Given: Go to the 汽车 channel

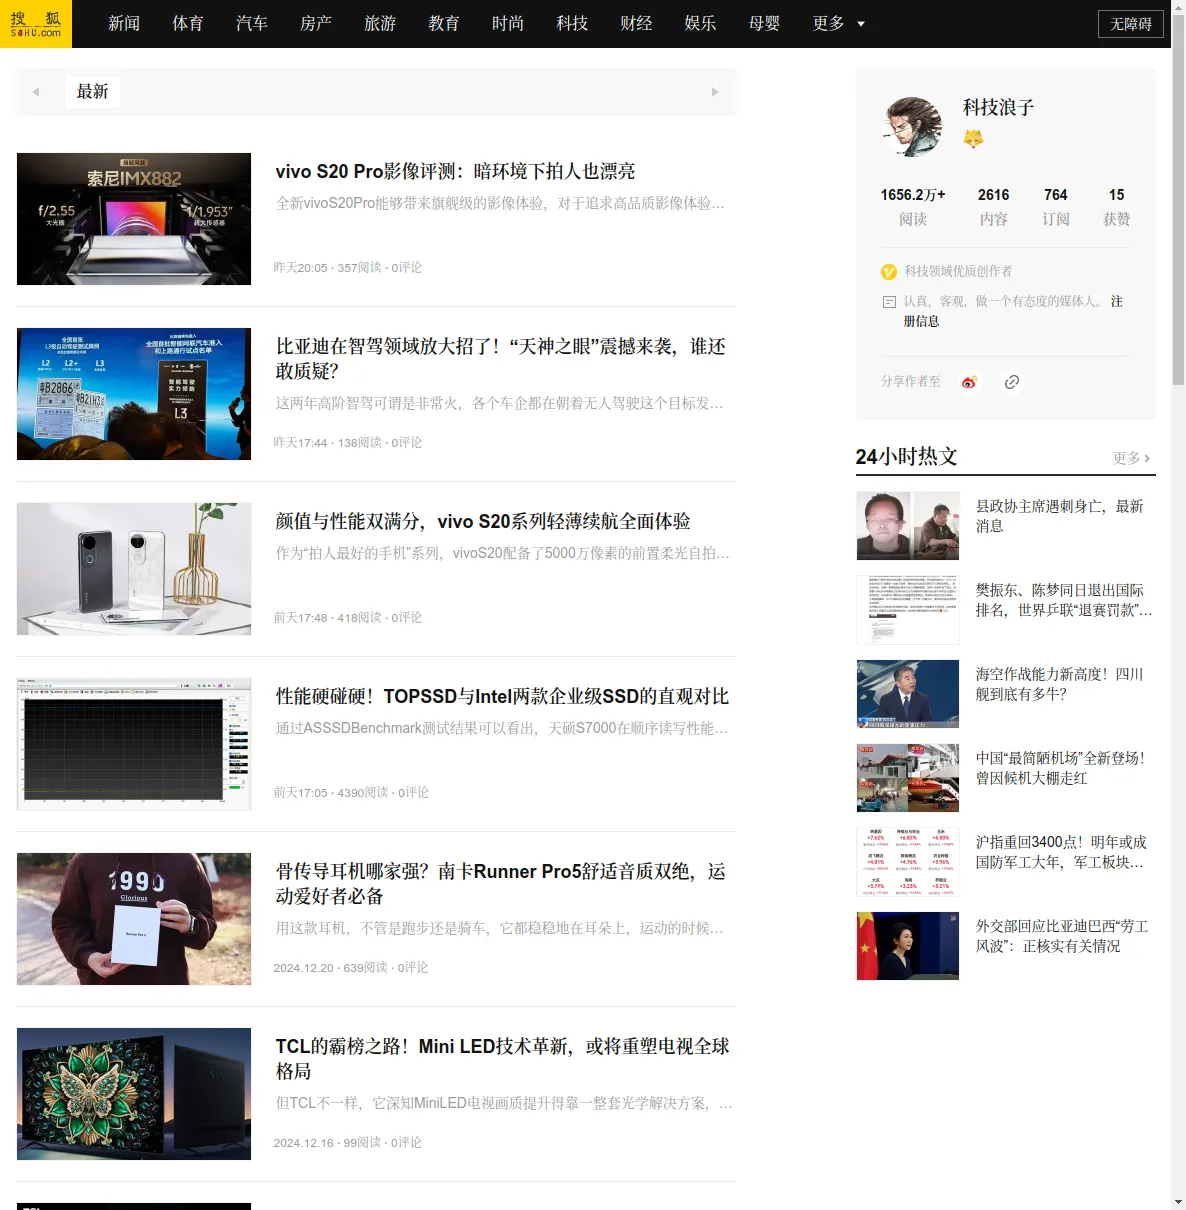Looking at the screenshot, I should (252, 23).
